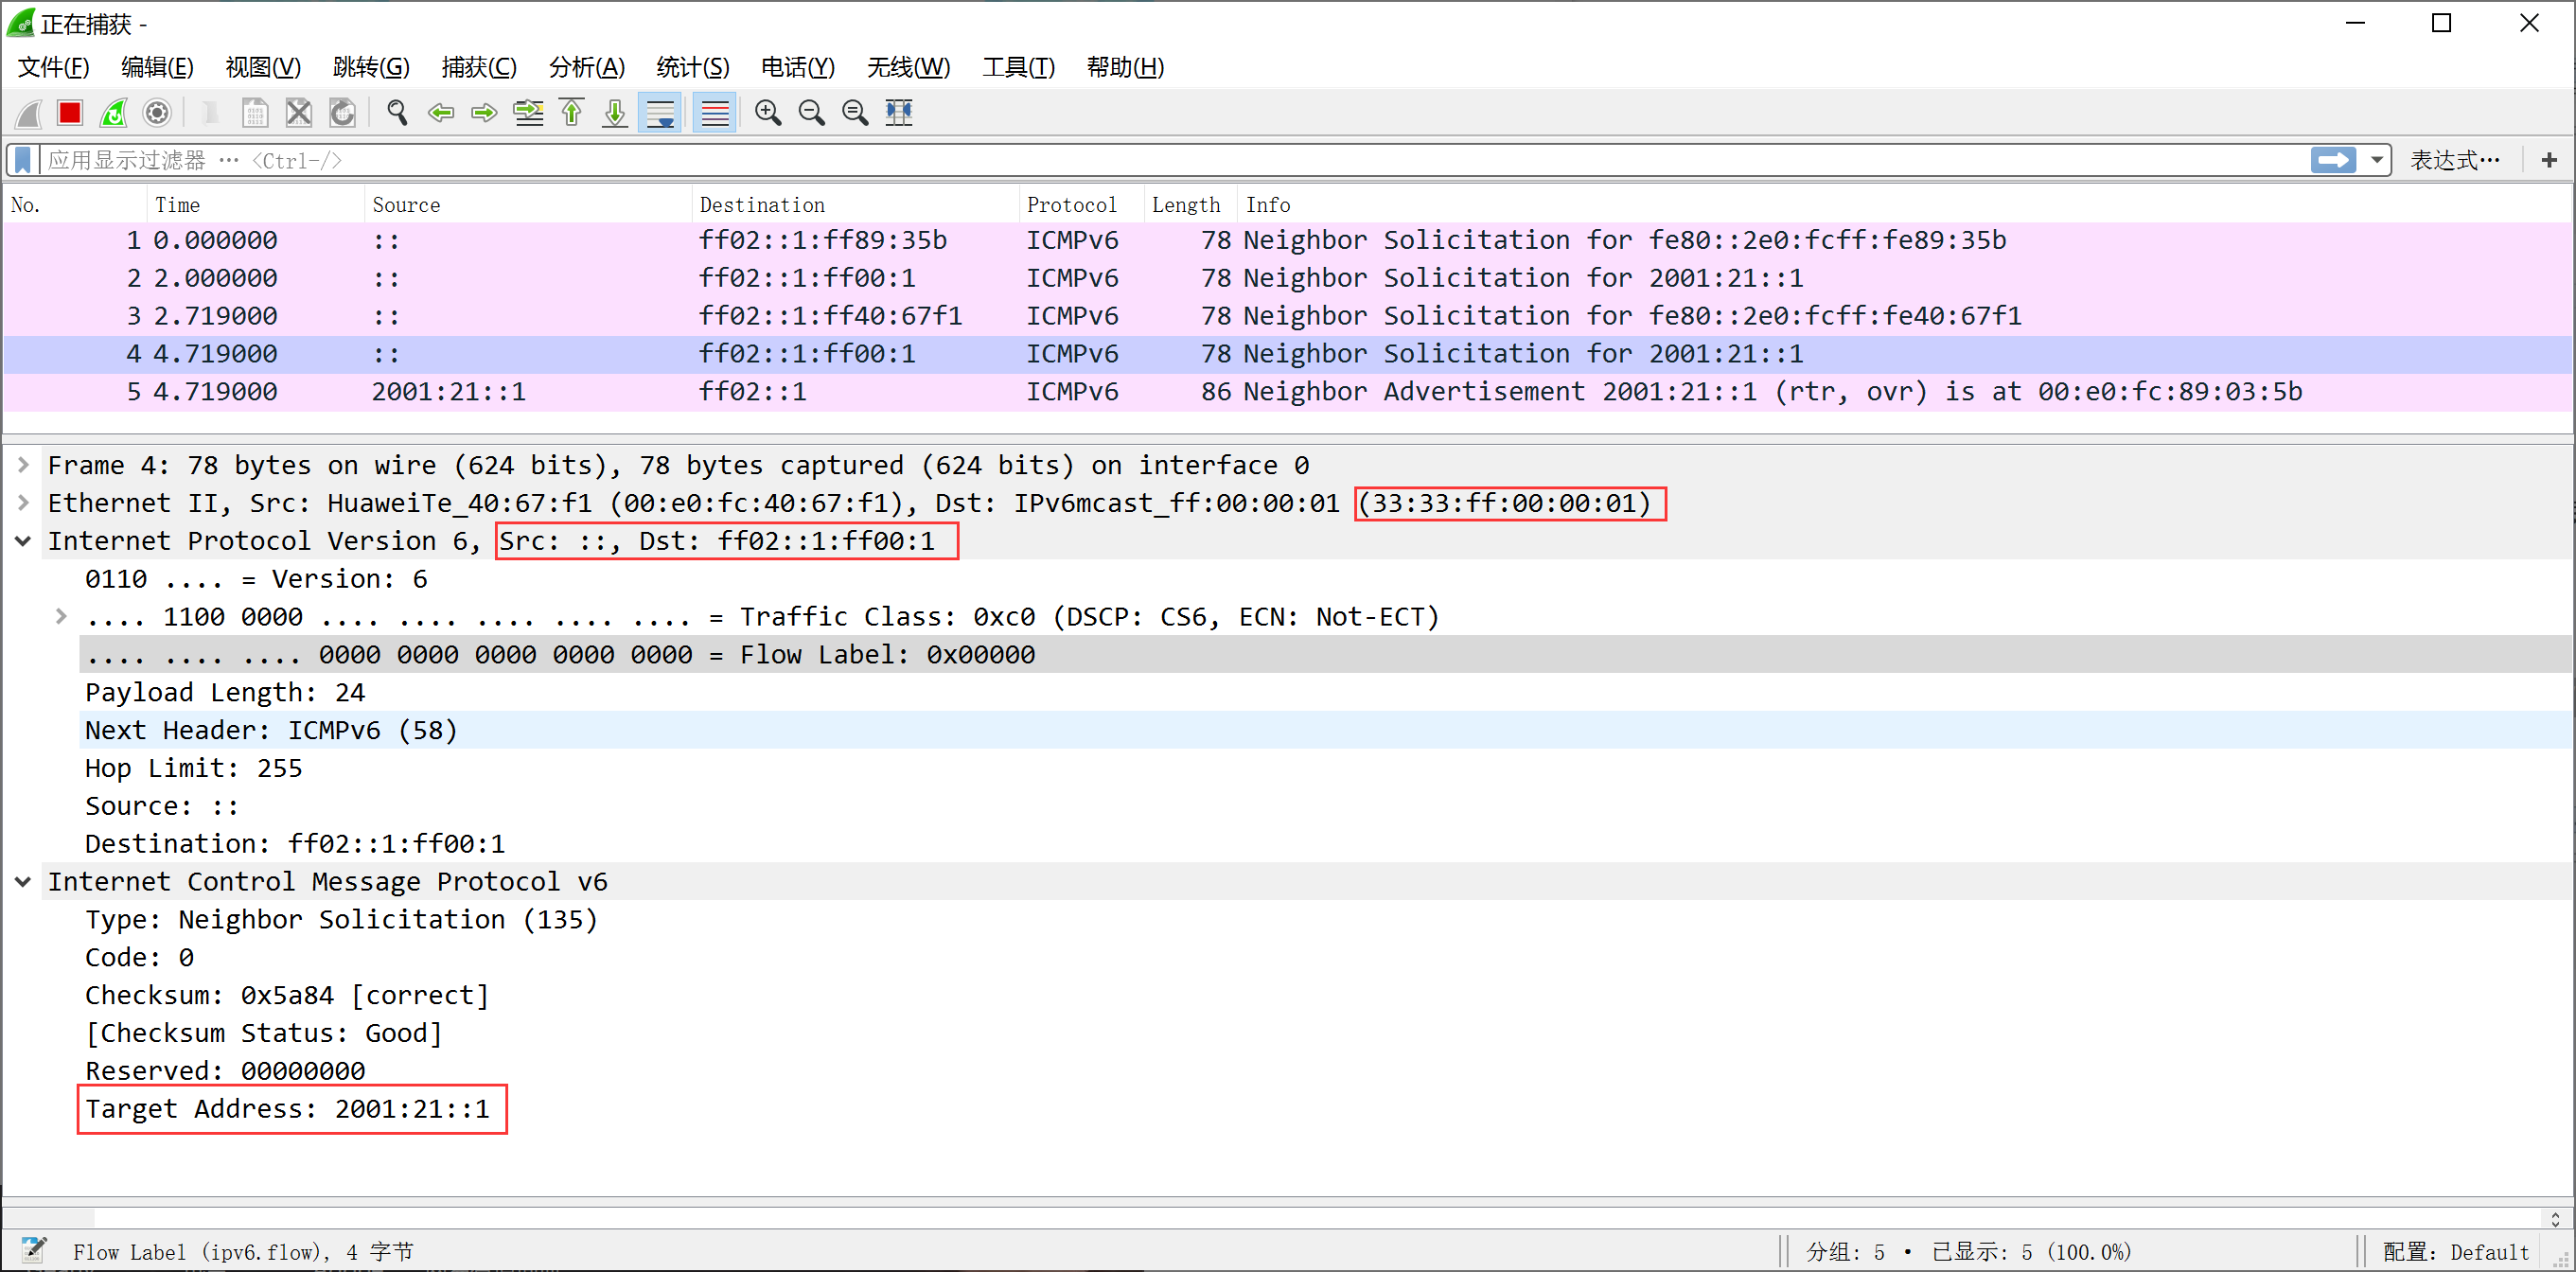This screenshot has height=1272, width=2576.
Task: Expand the Traffic Class field
Action: pos(61,617)
